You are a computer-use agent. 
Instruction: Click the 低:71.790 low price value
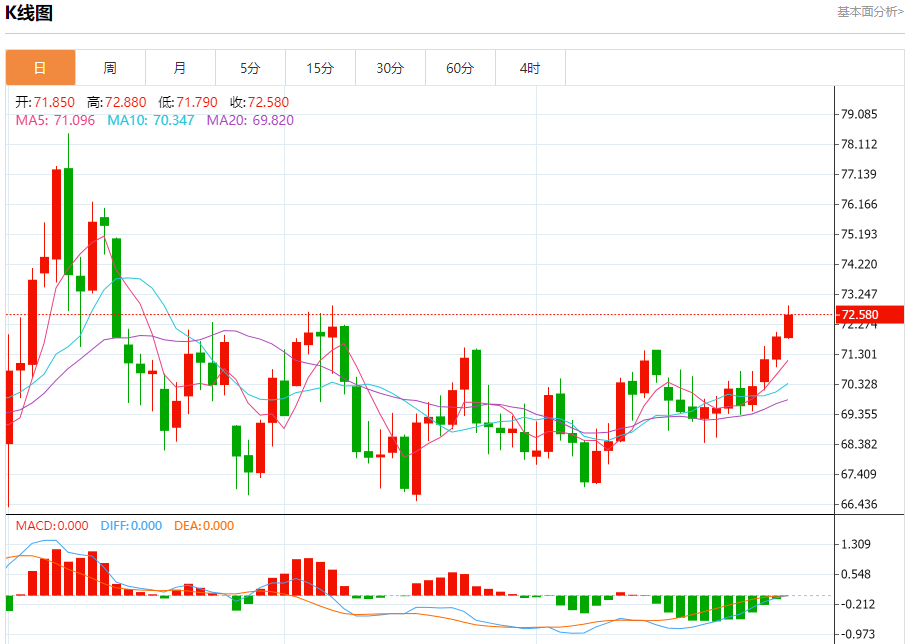click(x=188, y=103)
